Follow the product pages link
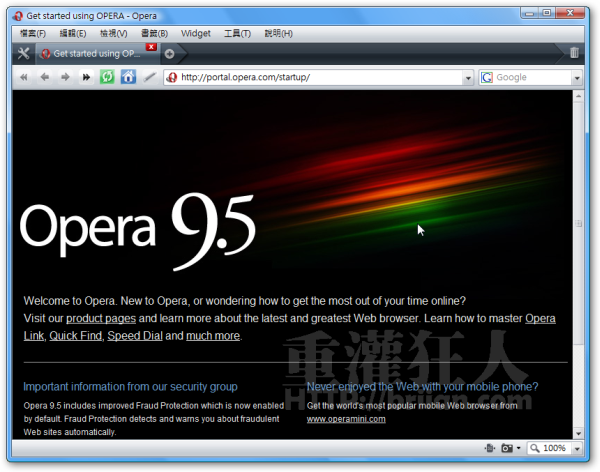 click(101, 318)
